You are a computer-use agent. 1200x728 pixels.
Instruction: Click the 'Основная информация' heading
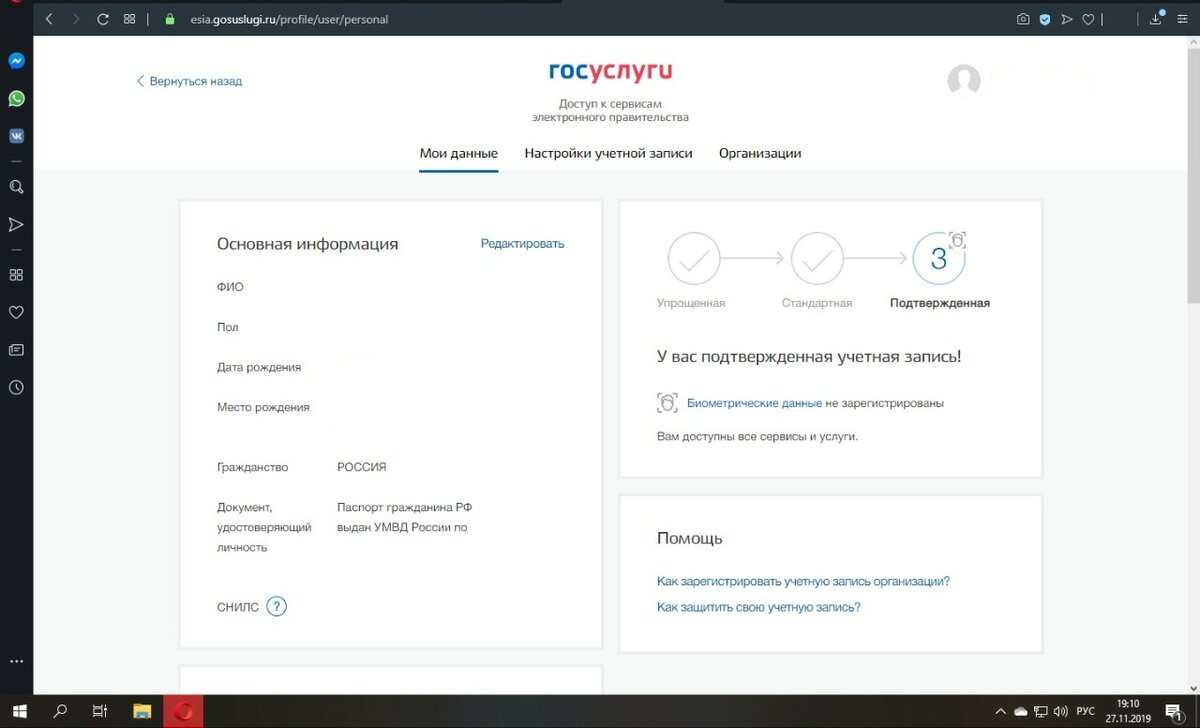tap(308, 244)
